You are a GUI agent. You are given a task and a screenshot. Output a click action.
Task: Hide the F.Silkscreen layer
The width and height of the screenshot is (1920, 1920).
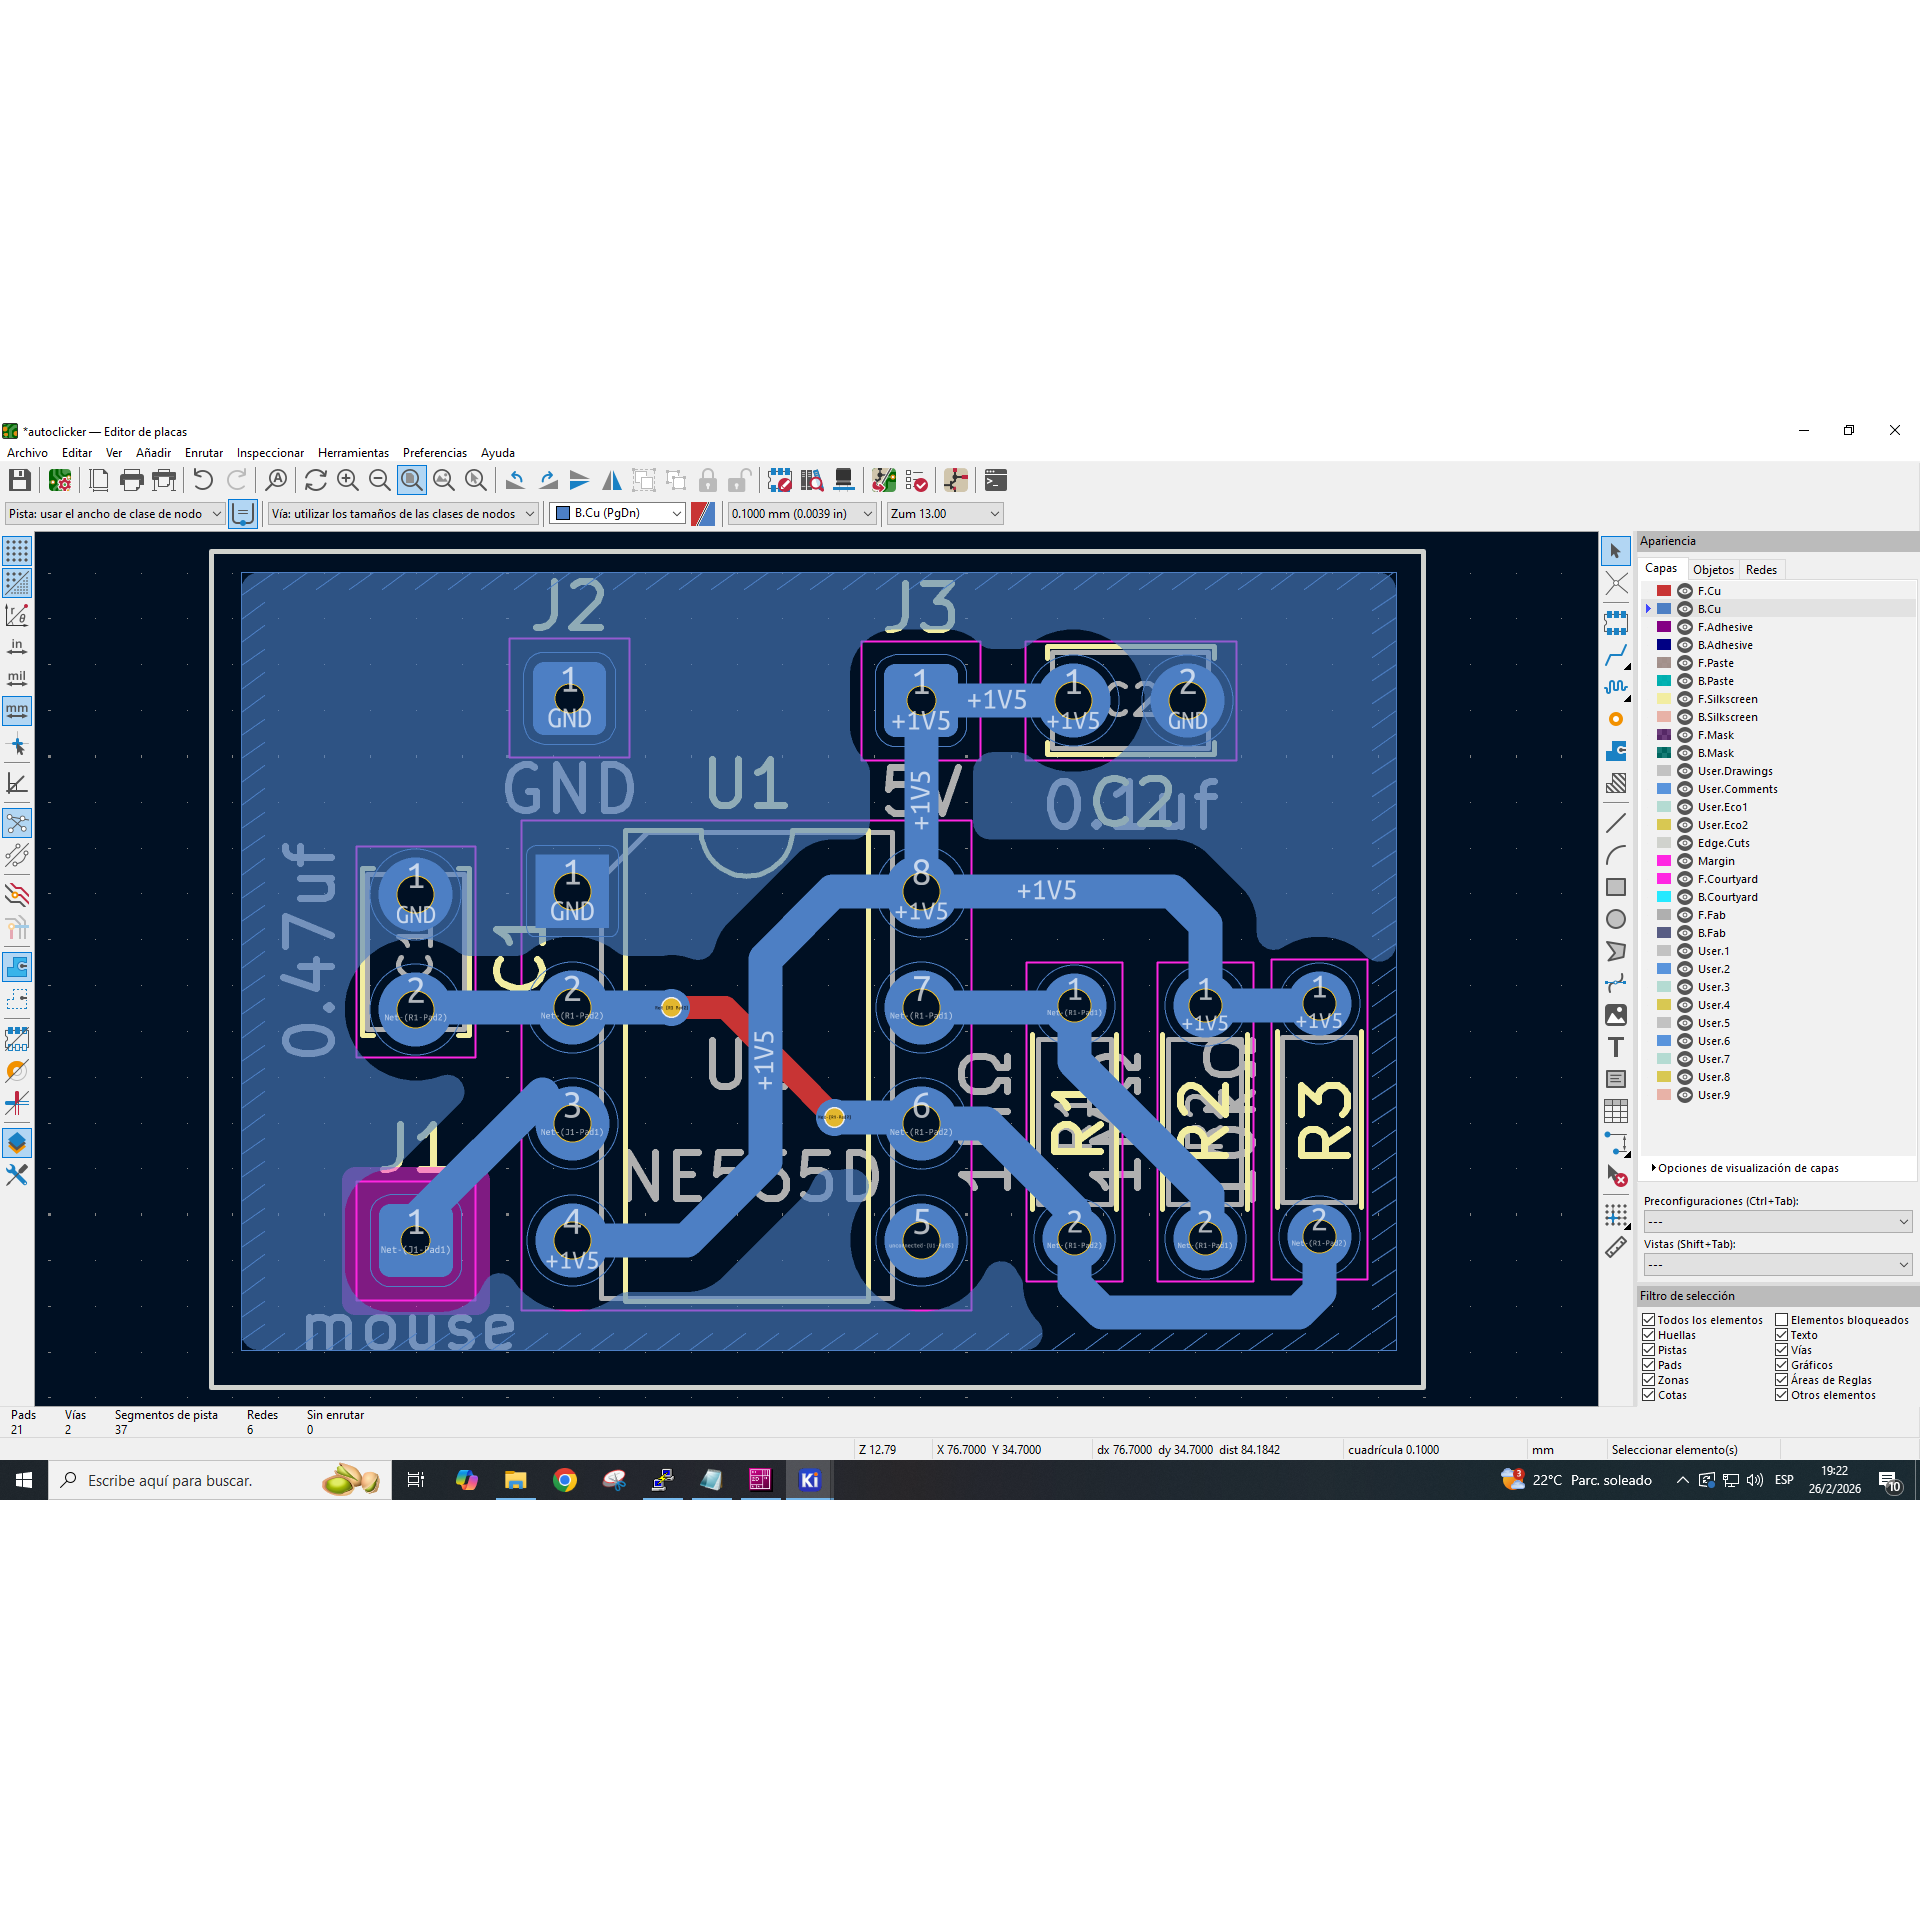1684,699
